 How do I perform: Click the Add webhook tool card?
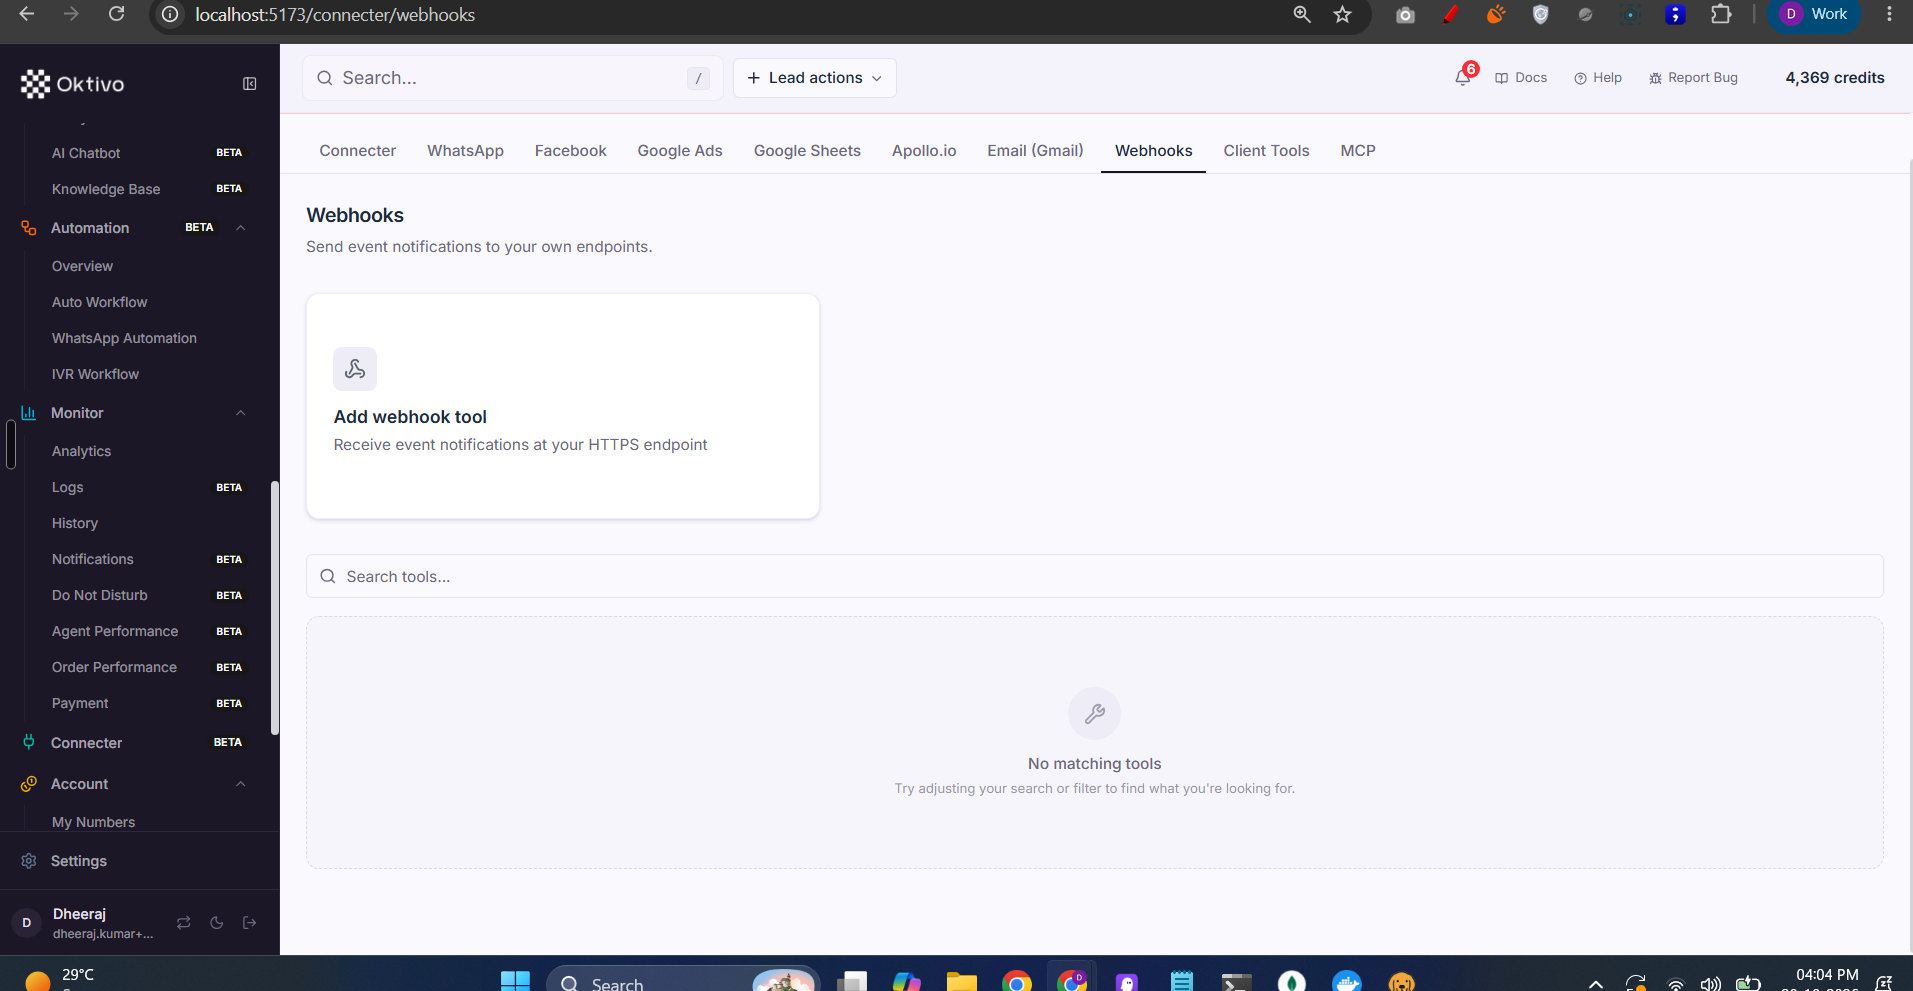(x=563, y=406)
